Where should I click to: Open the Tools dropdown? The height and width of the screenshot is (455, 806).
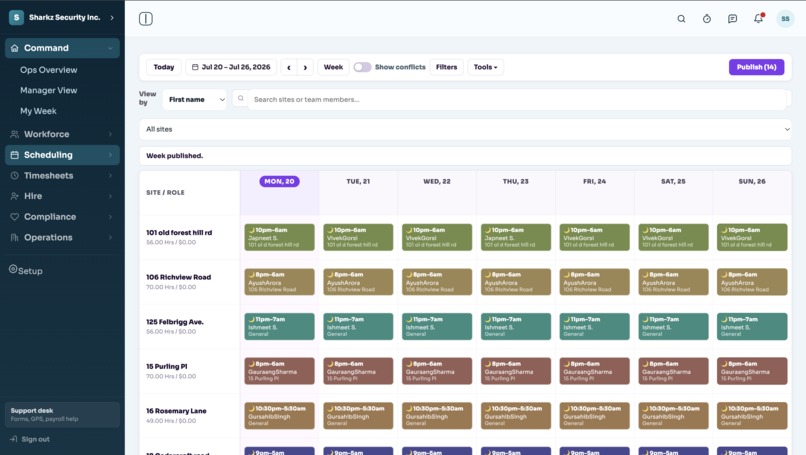click(x=485, y=67)
